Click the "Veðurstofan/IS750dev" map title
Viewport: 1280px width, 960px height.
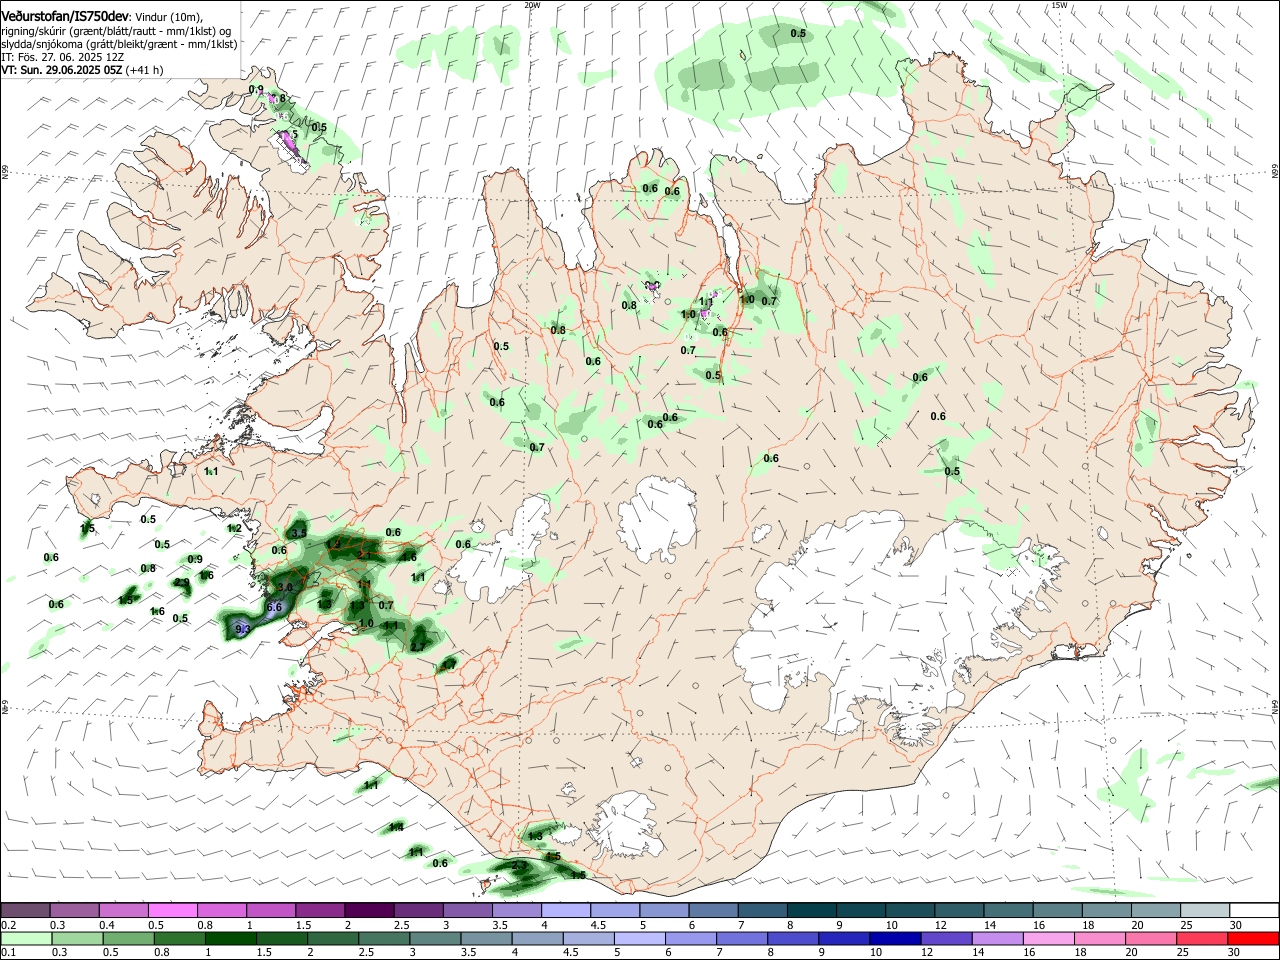point(65,17)
